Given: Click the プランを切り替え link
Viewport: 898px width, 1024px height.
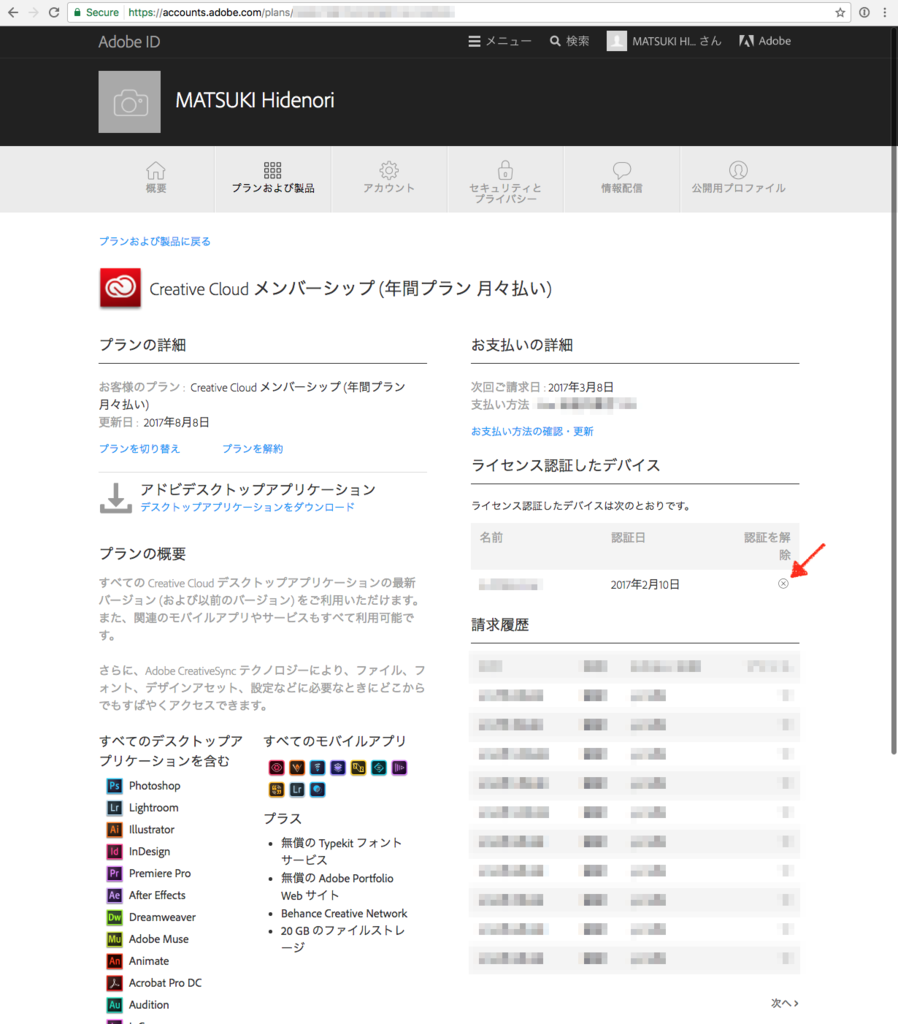Looking at the screenshot, I should click(139, 449).
